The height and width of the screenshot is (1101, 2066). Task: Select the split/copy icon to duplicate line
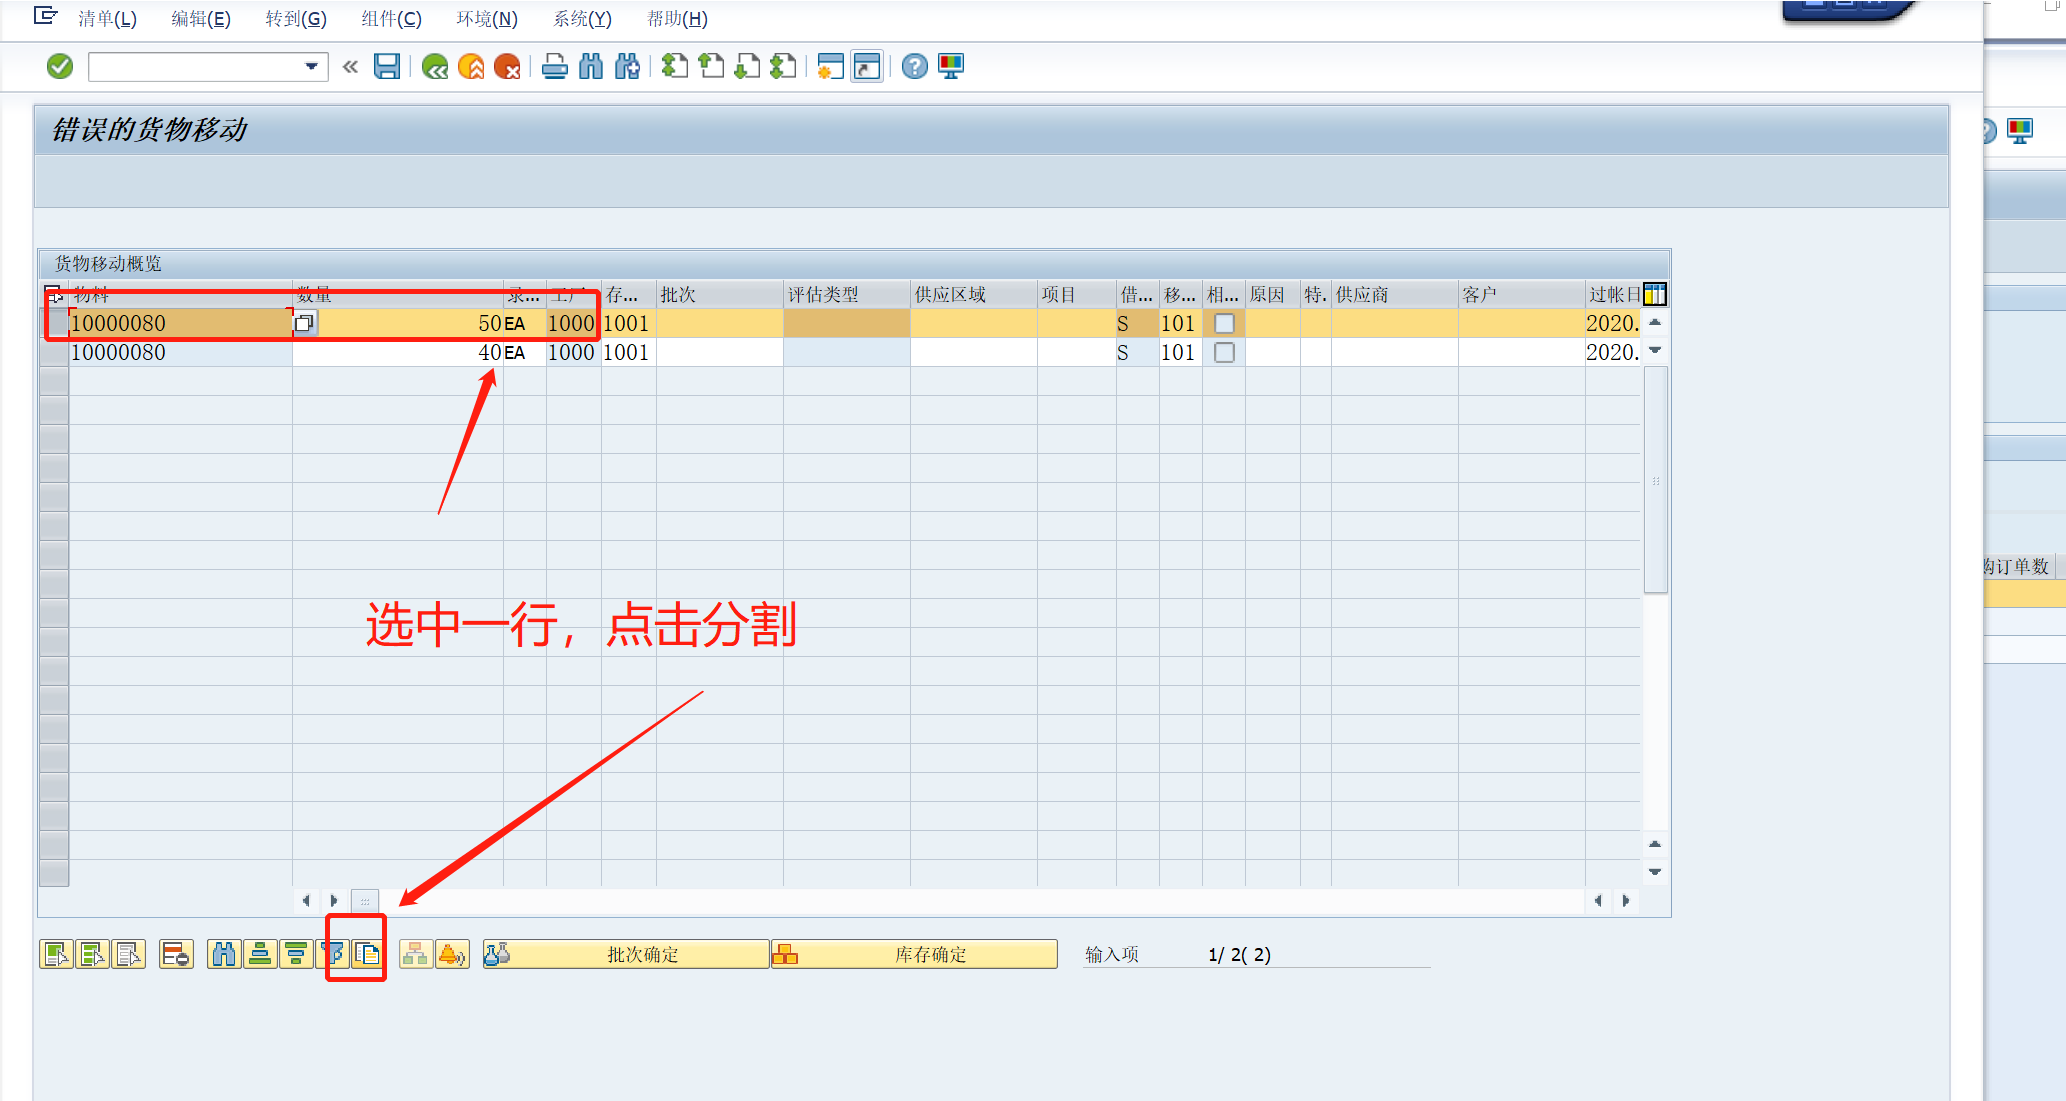tap(367, 953)
